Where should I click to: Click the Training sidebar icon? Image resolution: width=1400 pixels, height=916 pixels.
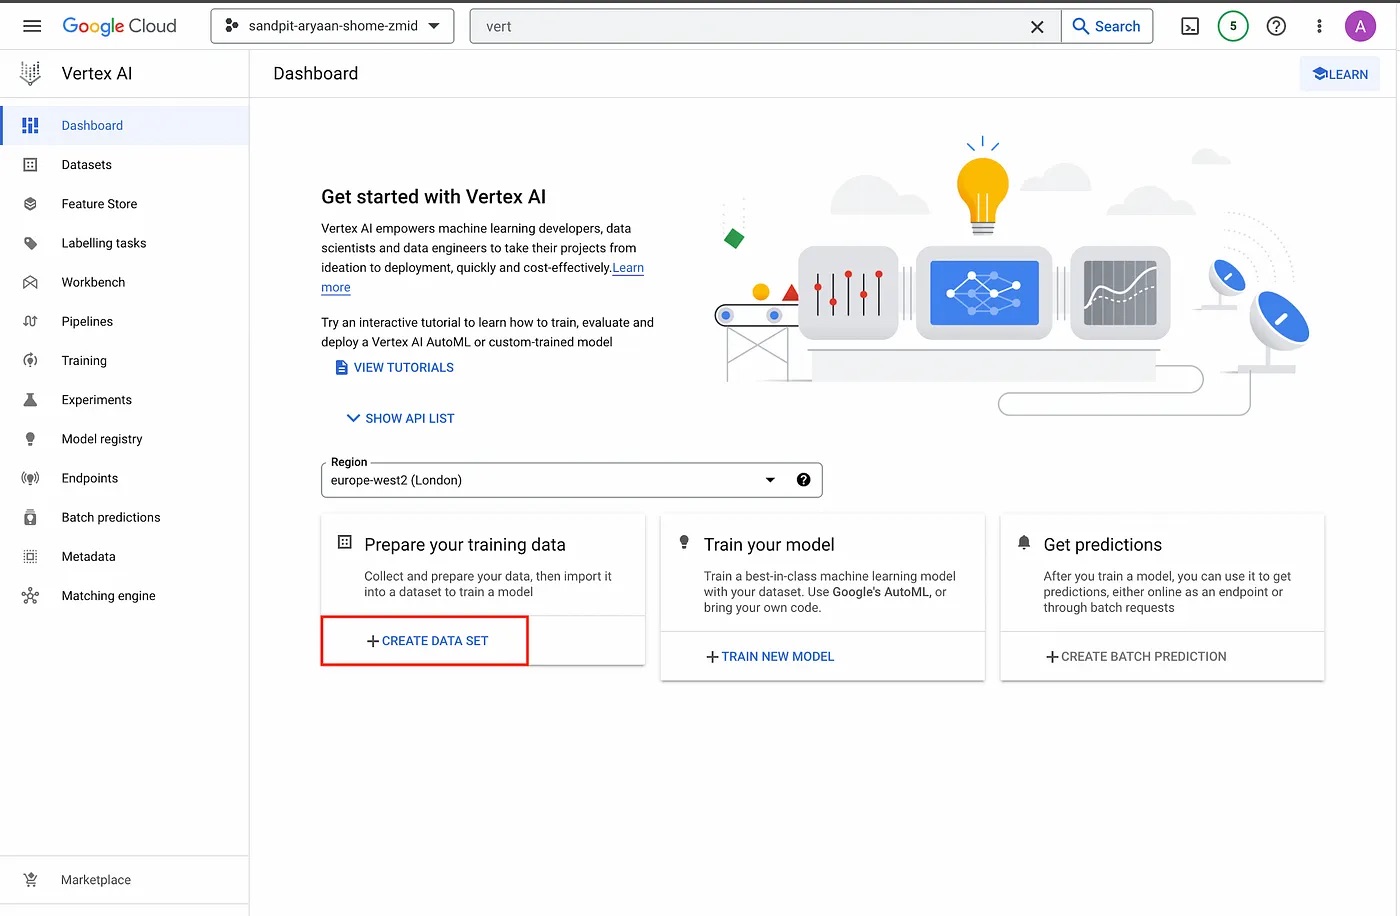click(x=30, y=360)
